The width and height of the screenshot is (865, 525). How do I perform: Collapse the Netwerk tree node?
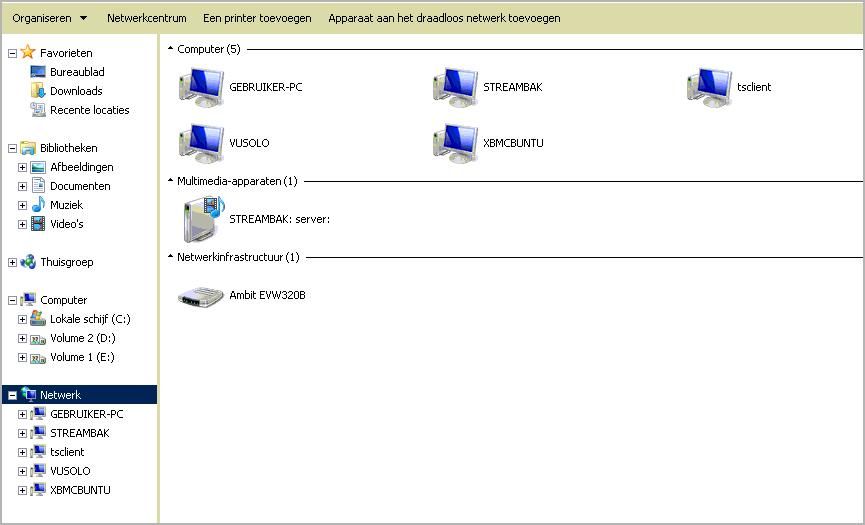tap(12, 395)
